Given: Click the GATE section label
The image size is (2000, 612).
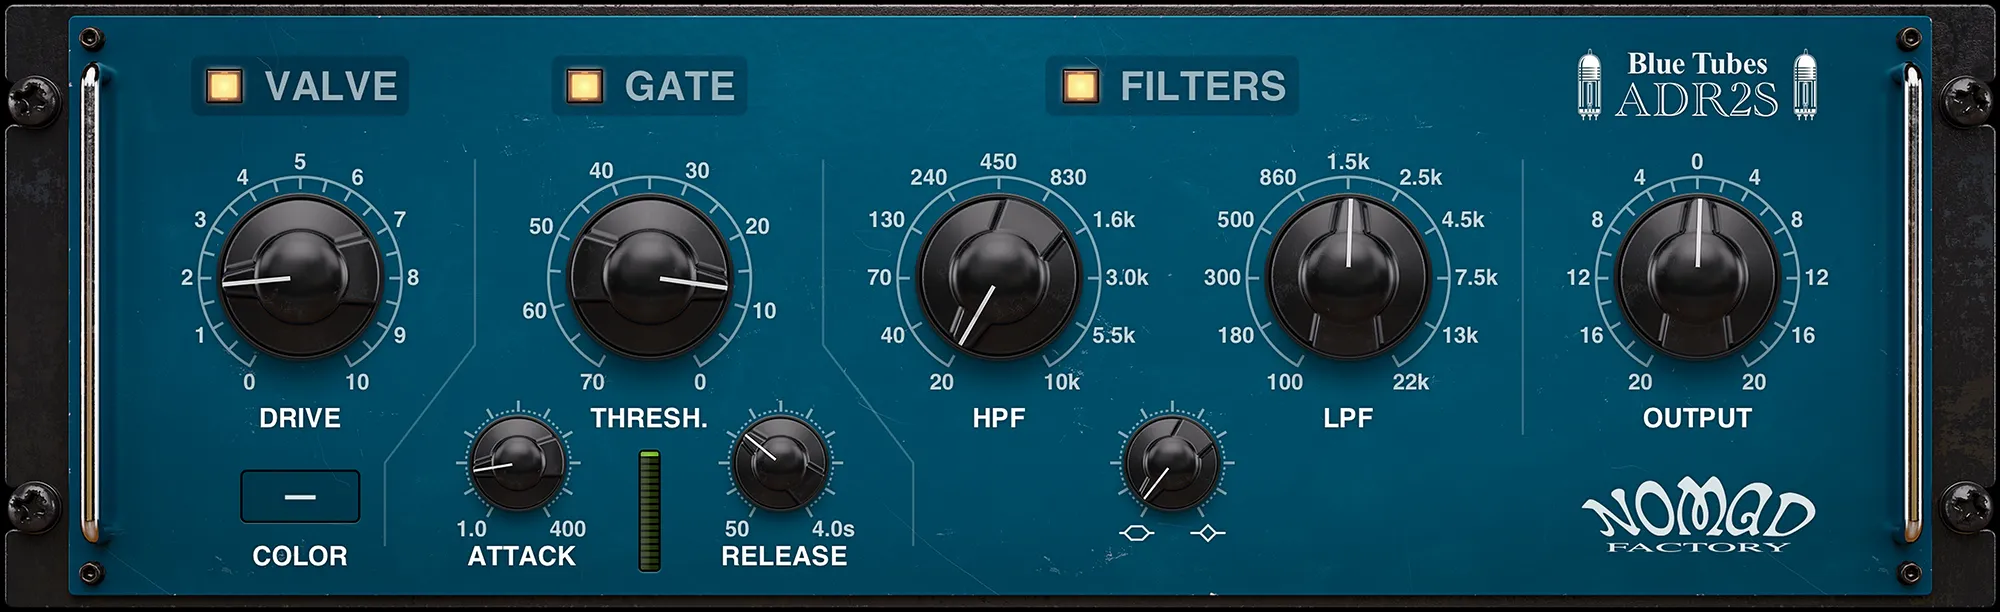Looking at the screenshot, I should [x=680, y=86].
